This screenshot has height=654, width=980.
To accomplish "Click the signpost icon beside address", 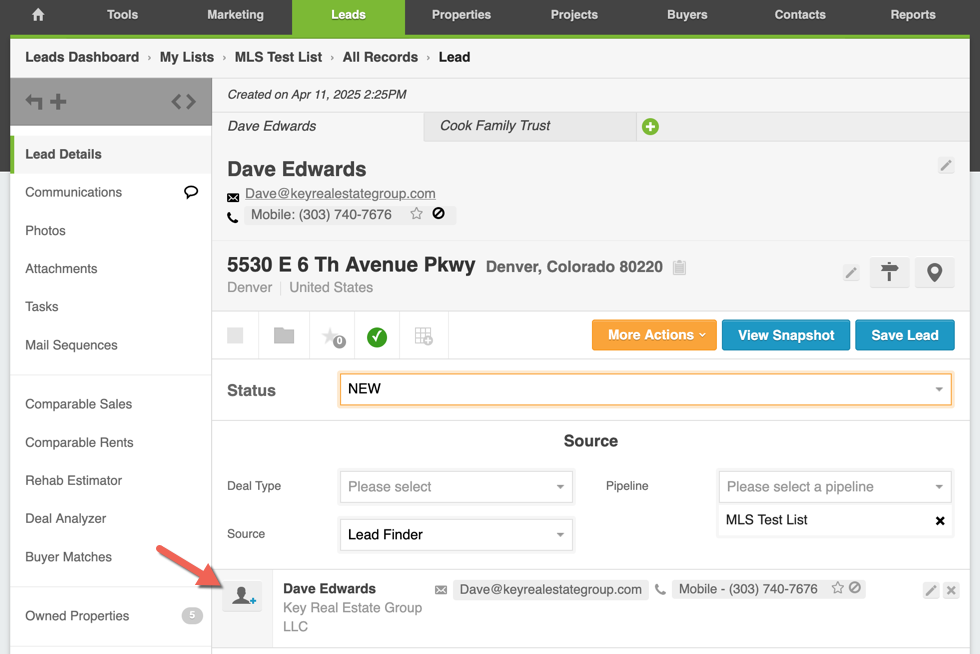I will click(x=889, y=272).
